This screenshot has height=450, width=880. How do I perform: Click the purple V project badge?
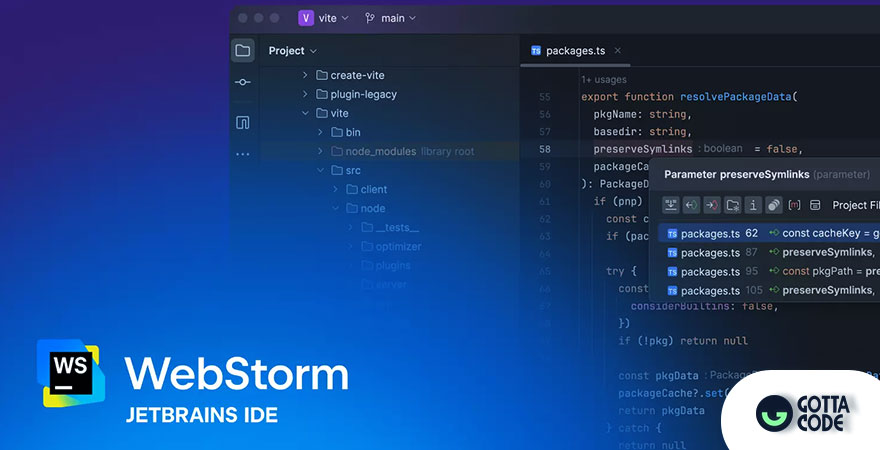coord(306,18)
